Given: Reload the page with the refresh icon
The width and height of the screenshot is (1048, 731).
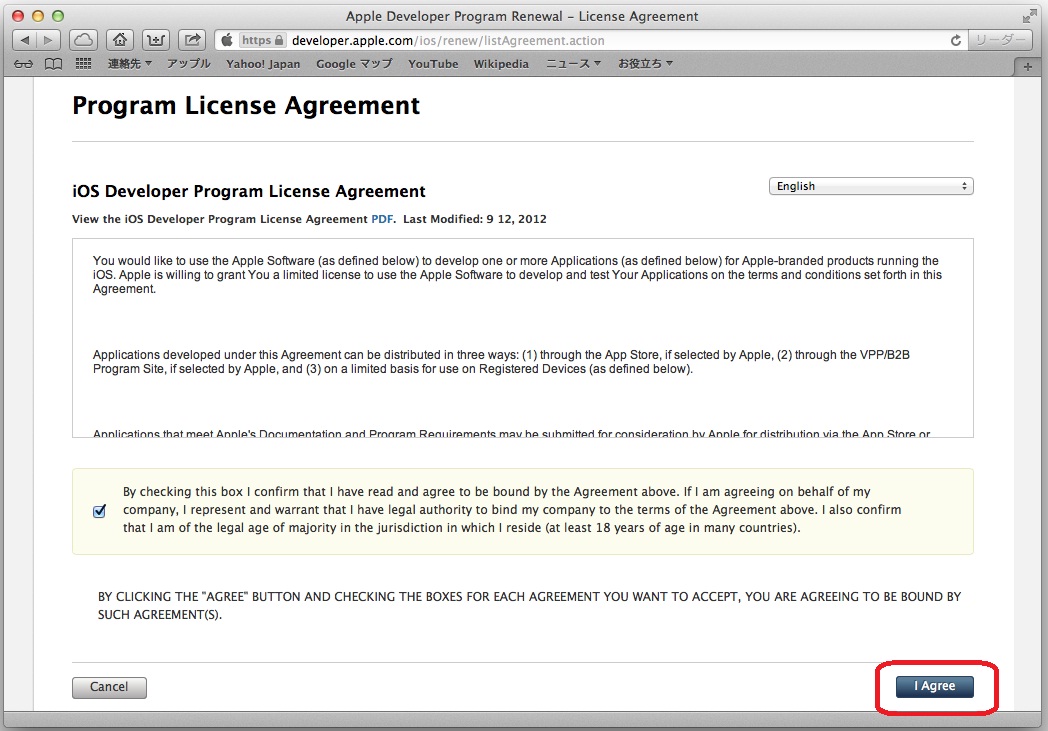Looking at the screenshot, I should pos(956,41).
